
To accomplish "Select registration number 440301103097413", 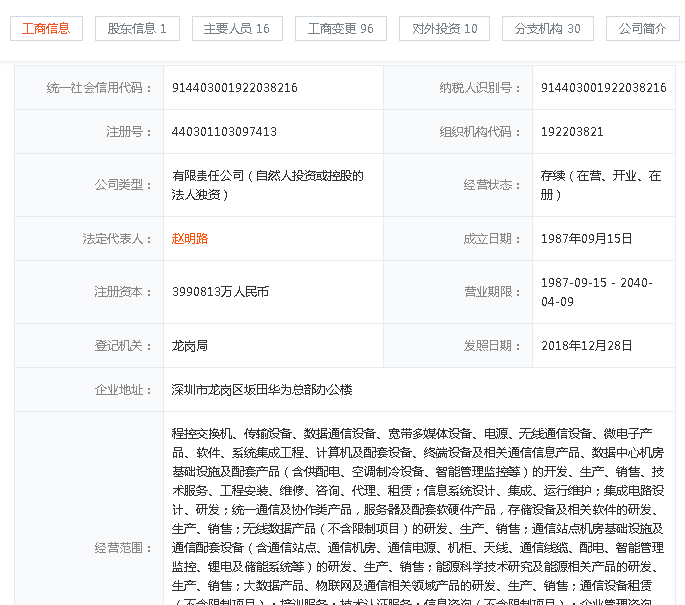I will (225, 132).
